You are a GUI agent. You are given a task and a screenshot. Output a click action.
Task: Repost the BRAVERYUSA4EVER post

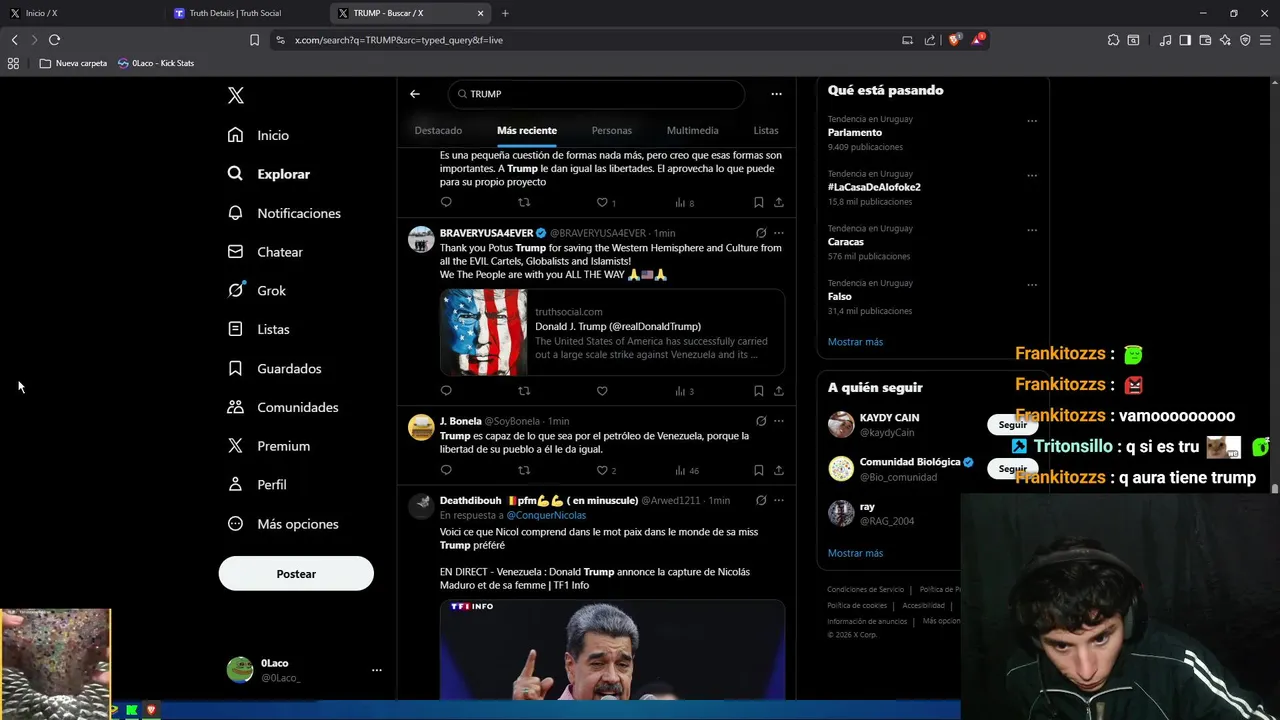point(524,391)
